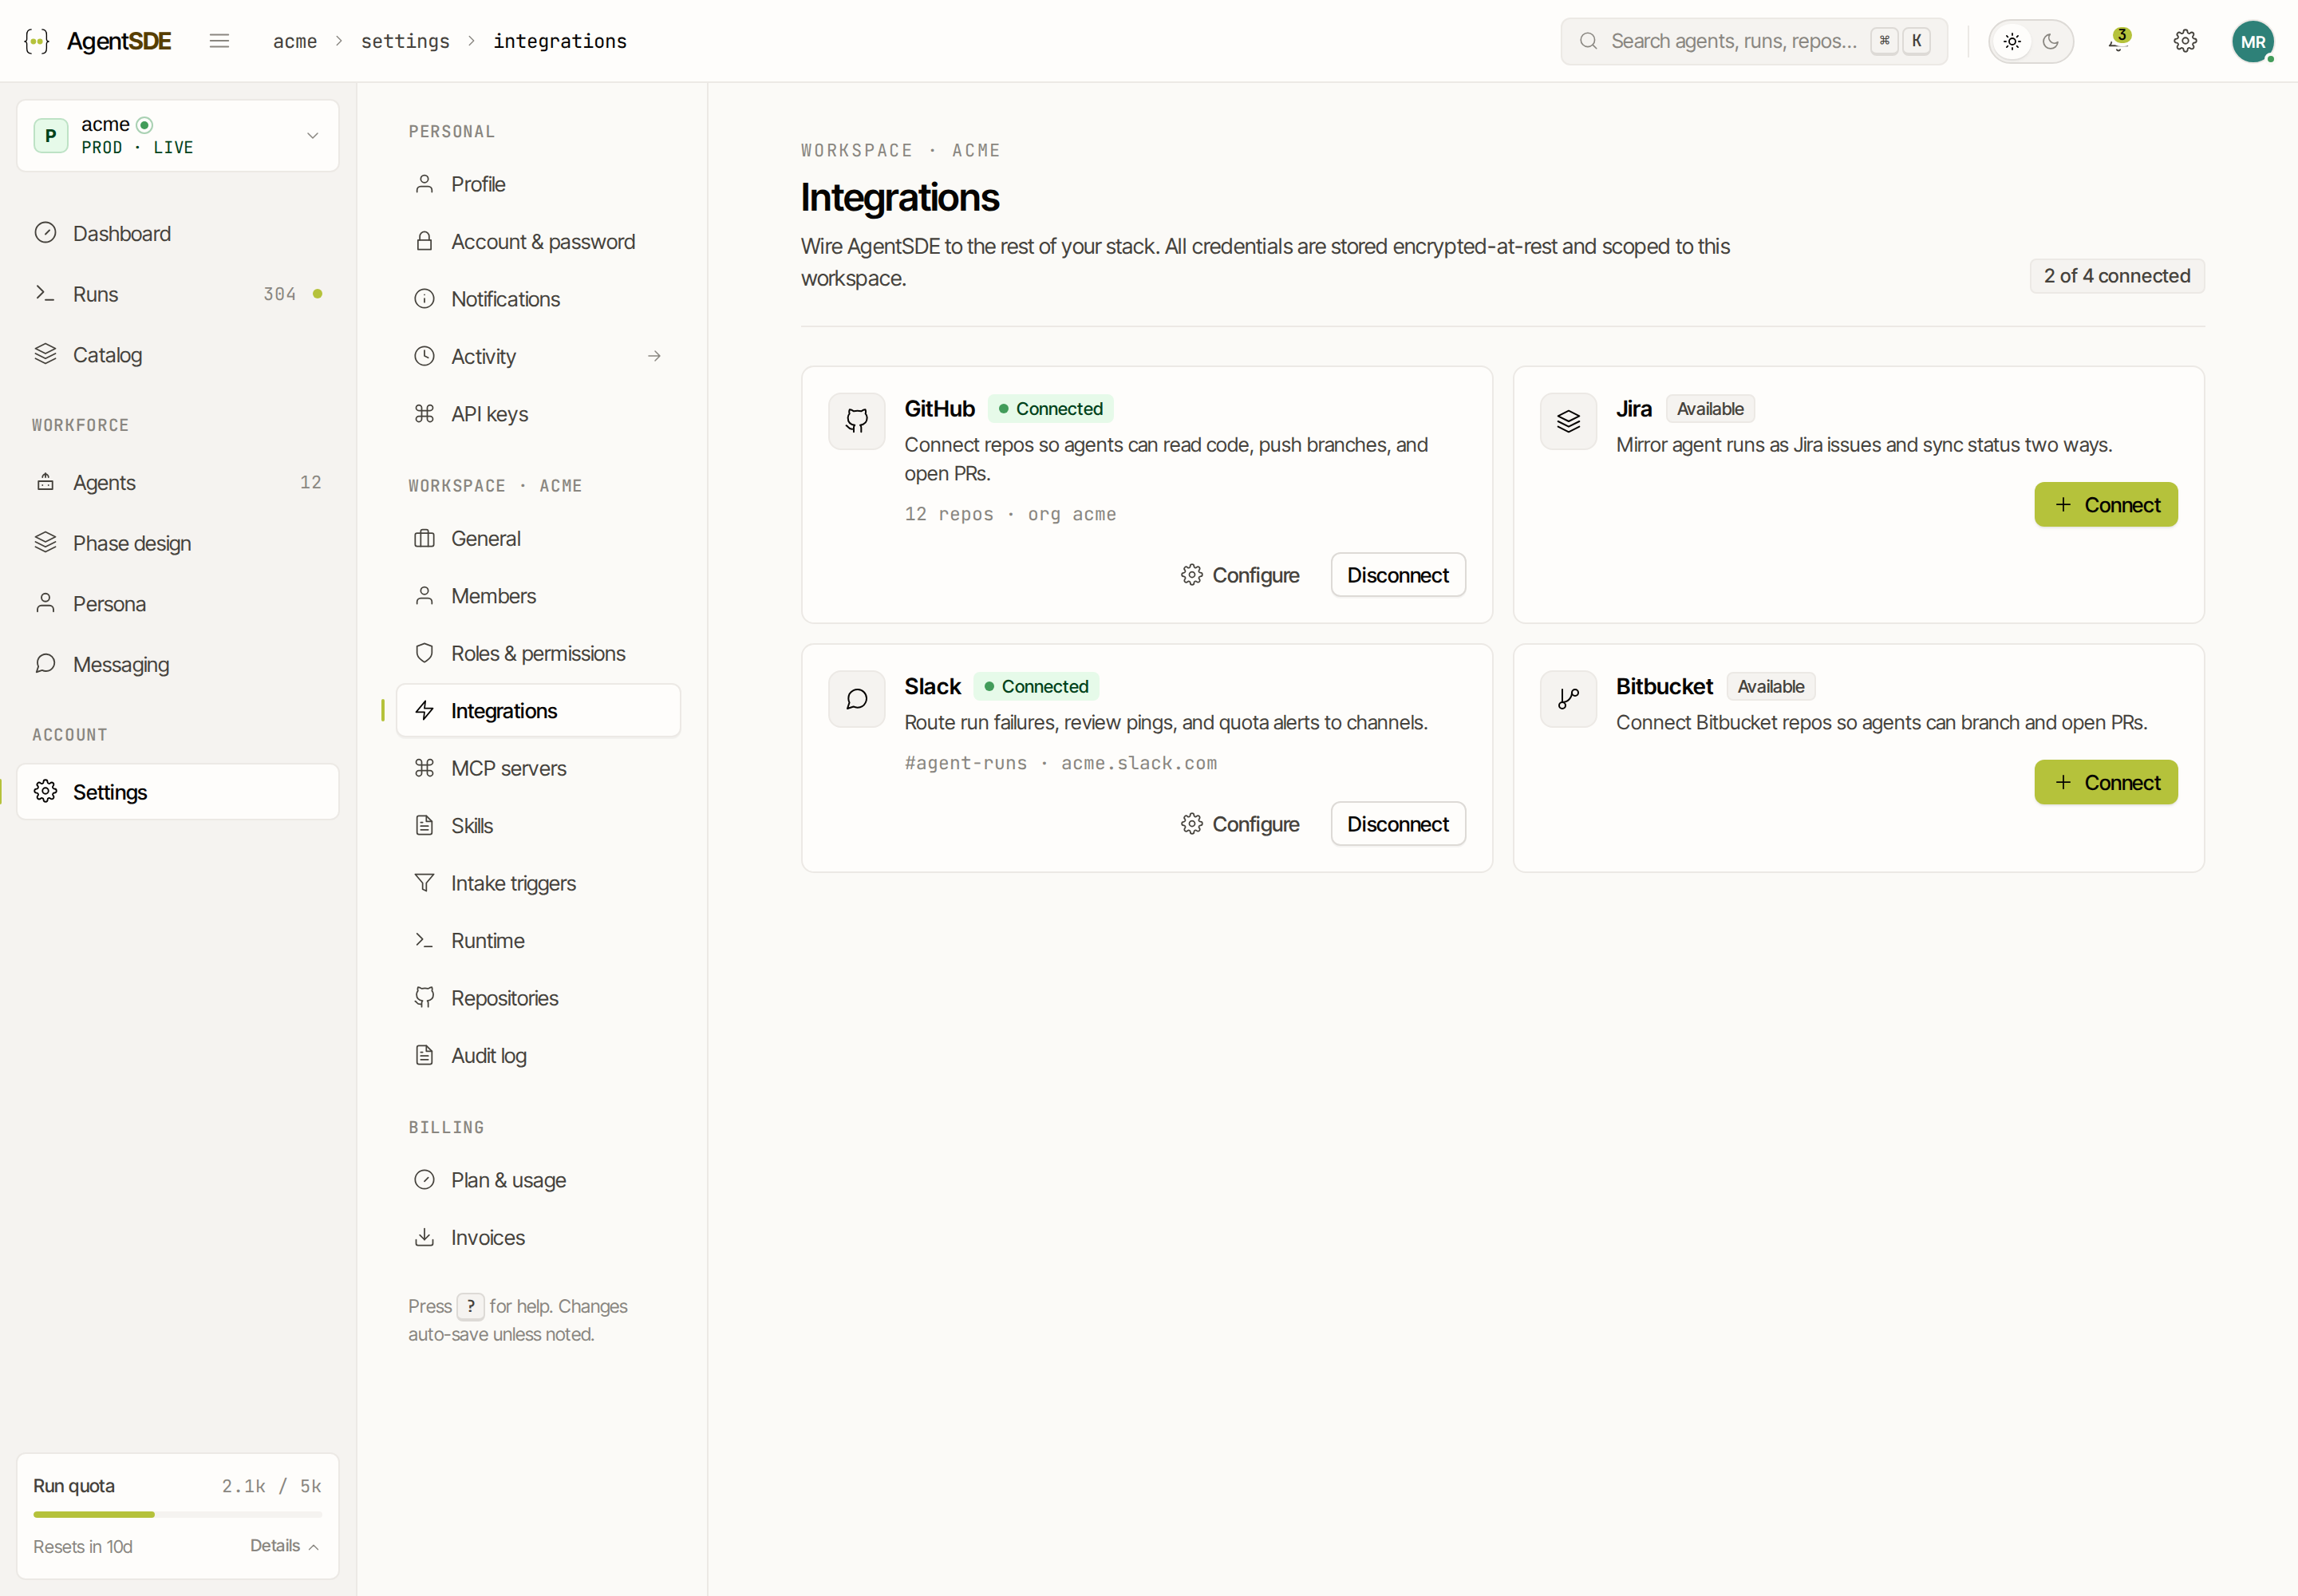2298x1596 pixels.
Task: Click the Slack card chat icon
Action: [857, 699]
